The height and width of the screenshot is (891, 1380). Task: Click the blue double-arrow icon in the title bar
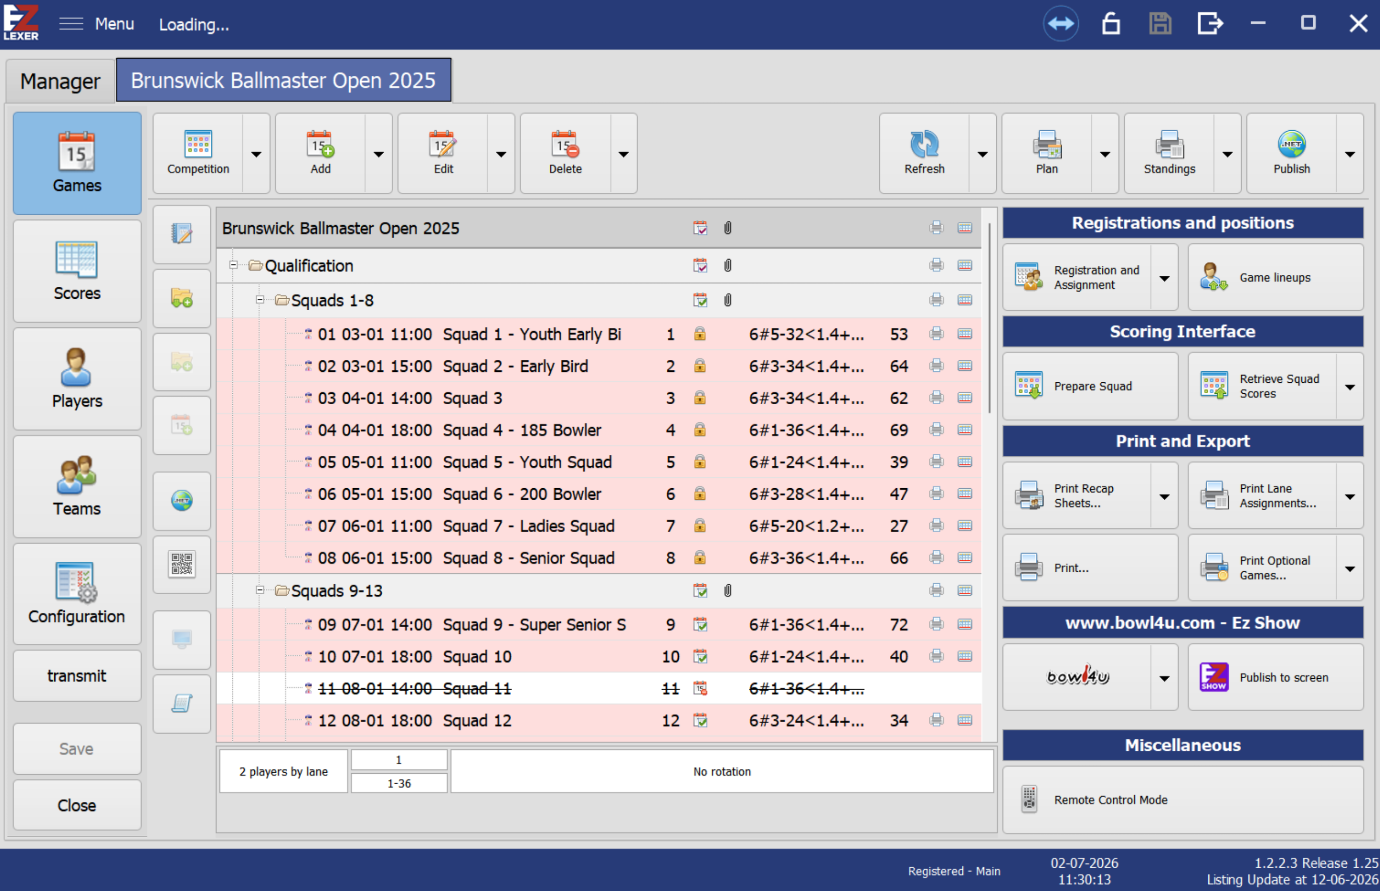point(1061,23)
